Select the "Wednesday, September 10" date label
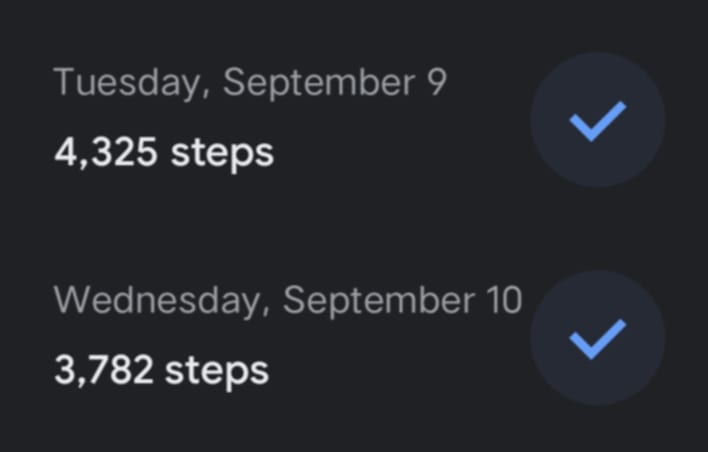Screen dimensions: 708x452 (x=287, y=300)
